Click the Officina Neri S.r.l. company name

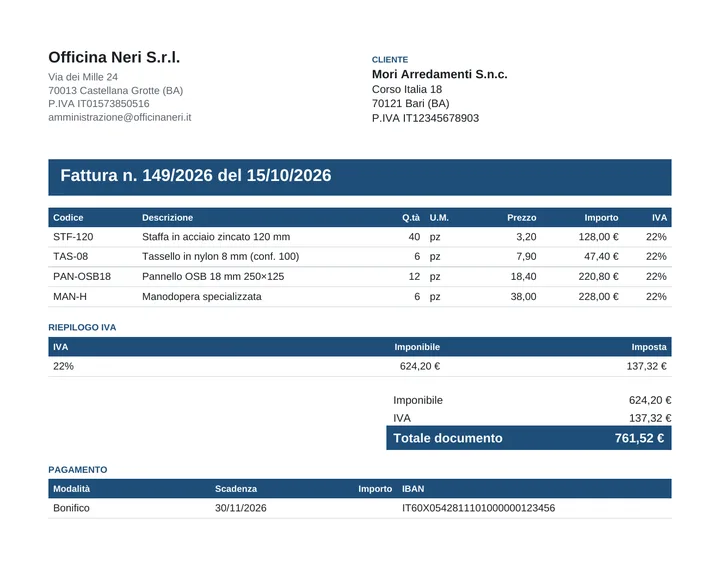(114, 57)
